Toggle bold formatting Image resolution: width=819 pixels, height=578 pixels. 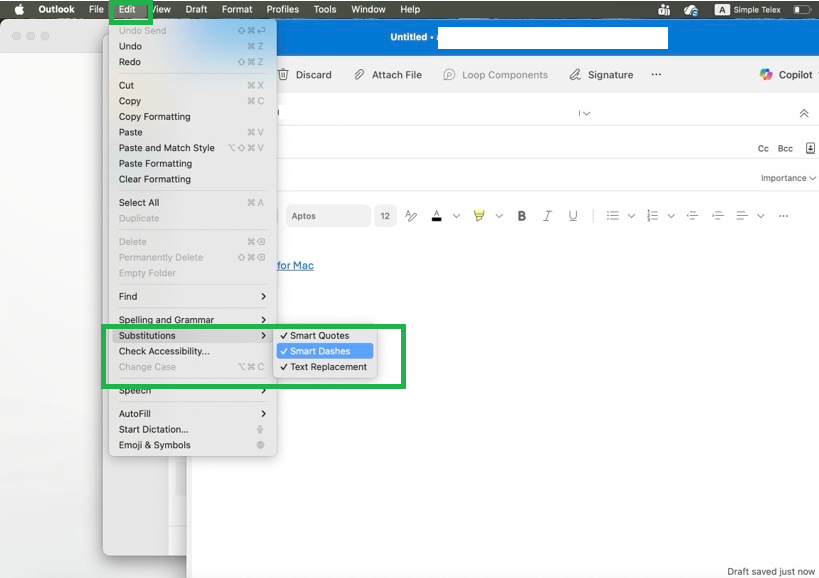(521, 216)
